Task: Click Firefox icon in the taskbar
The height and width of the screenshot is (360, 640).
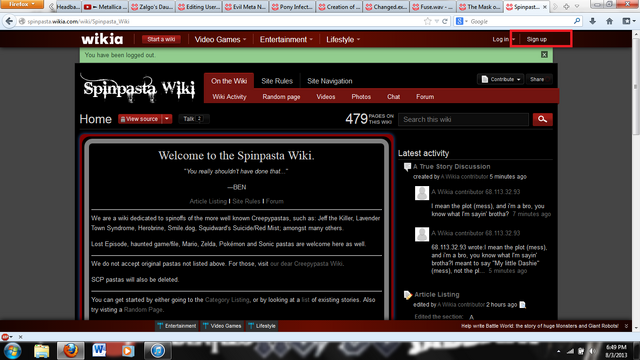Action: pyautogui.click(x=71, y=351)
